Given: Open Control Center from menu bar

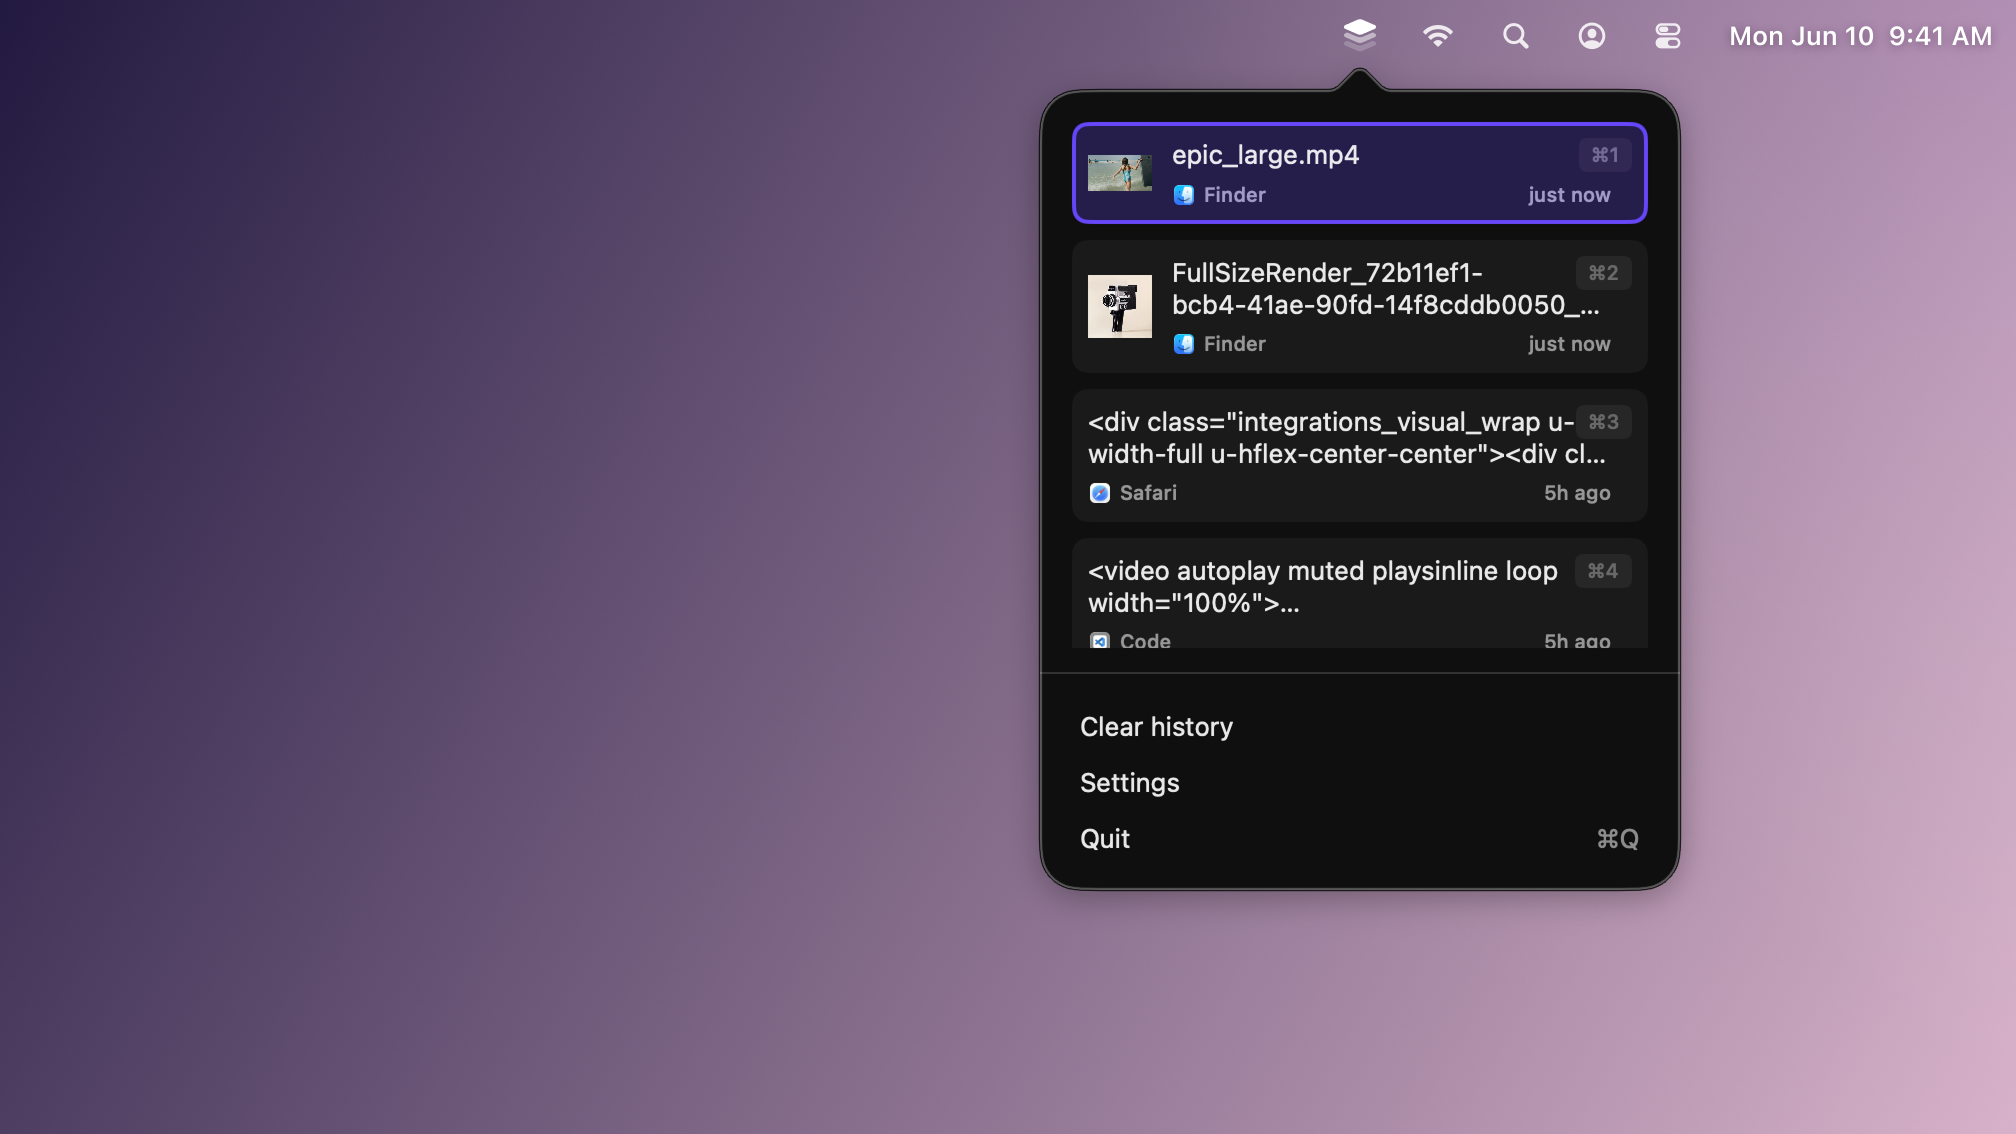Looking at the screenshot, I should click(1668, 36).
